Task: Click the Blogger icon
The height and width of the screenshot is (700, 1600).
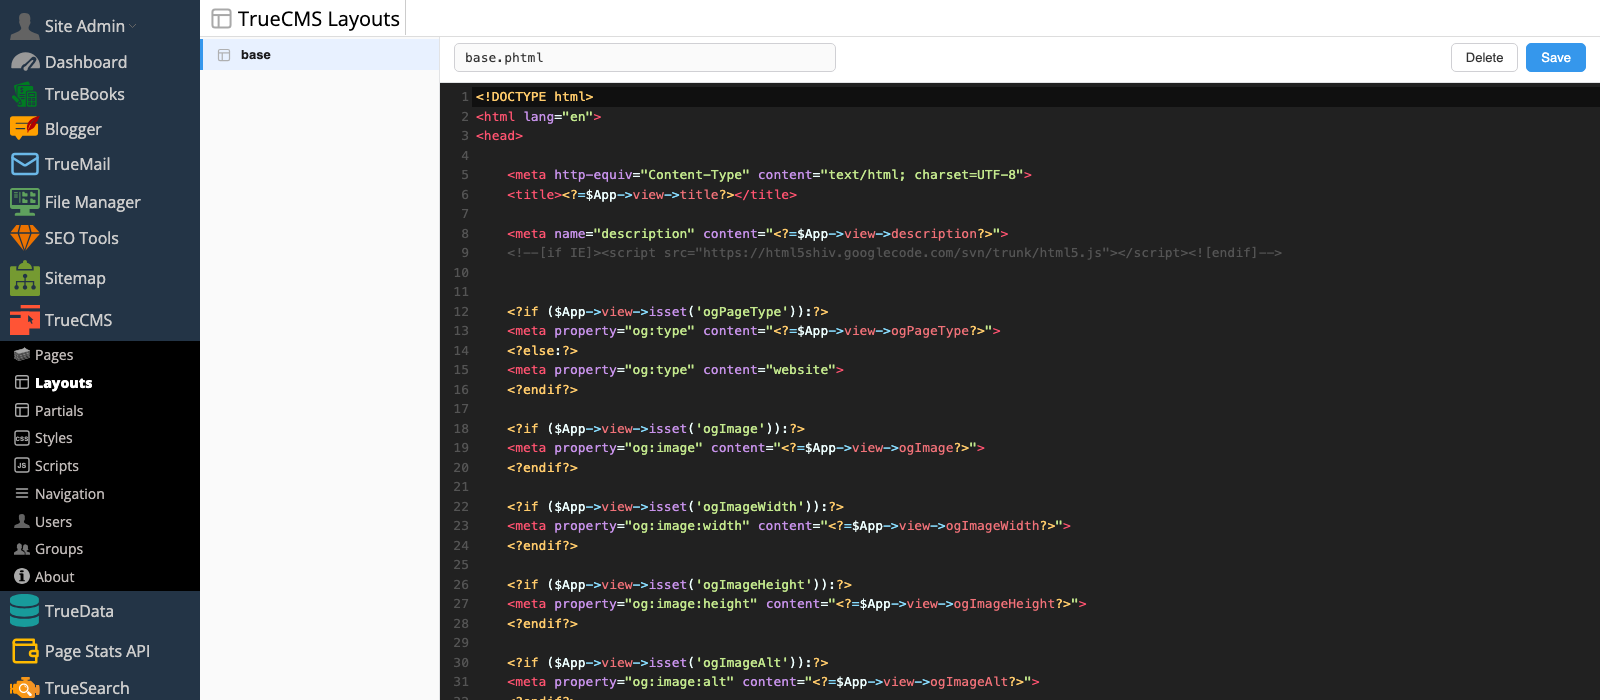Action: (24, 128)
